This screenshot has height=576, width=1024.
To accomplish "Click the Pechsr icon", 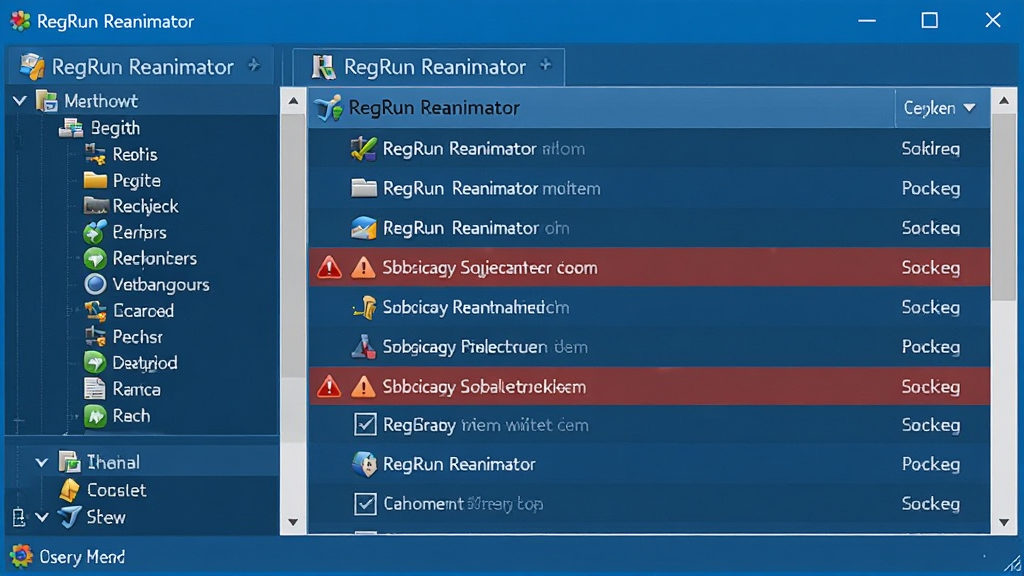I will (95, 337).
